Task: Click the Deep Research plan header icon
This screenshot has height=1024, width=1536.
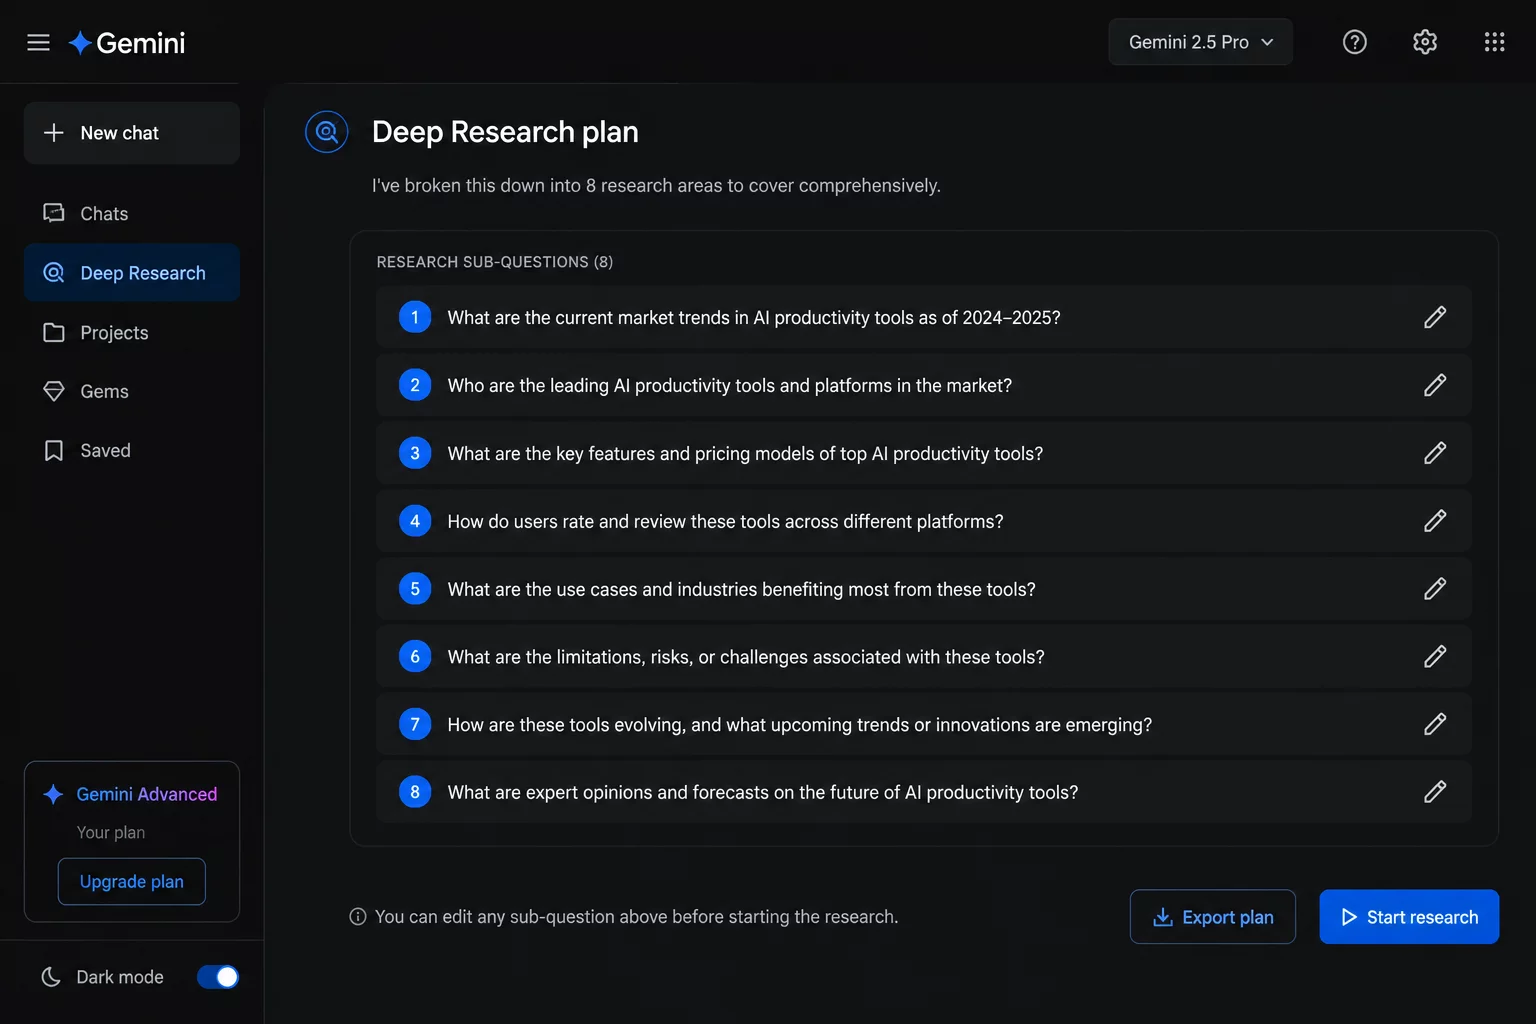Action: 327,132
